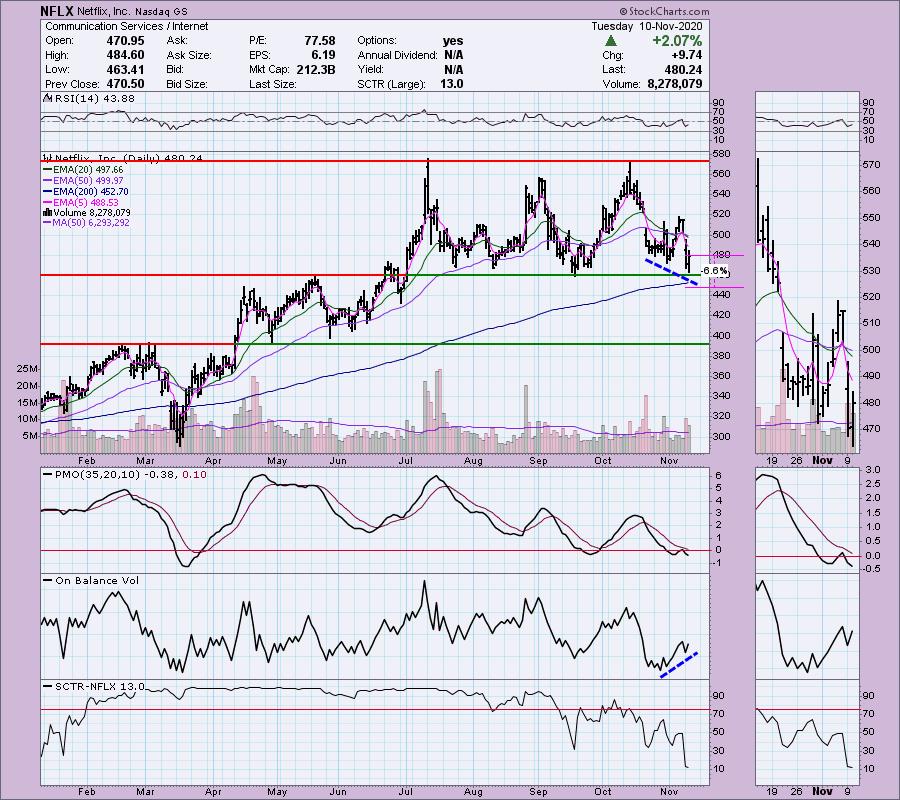Viewport: 900px width, 800px height.
Task: Click the Open value 470.95
Action: [125, 41]
